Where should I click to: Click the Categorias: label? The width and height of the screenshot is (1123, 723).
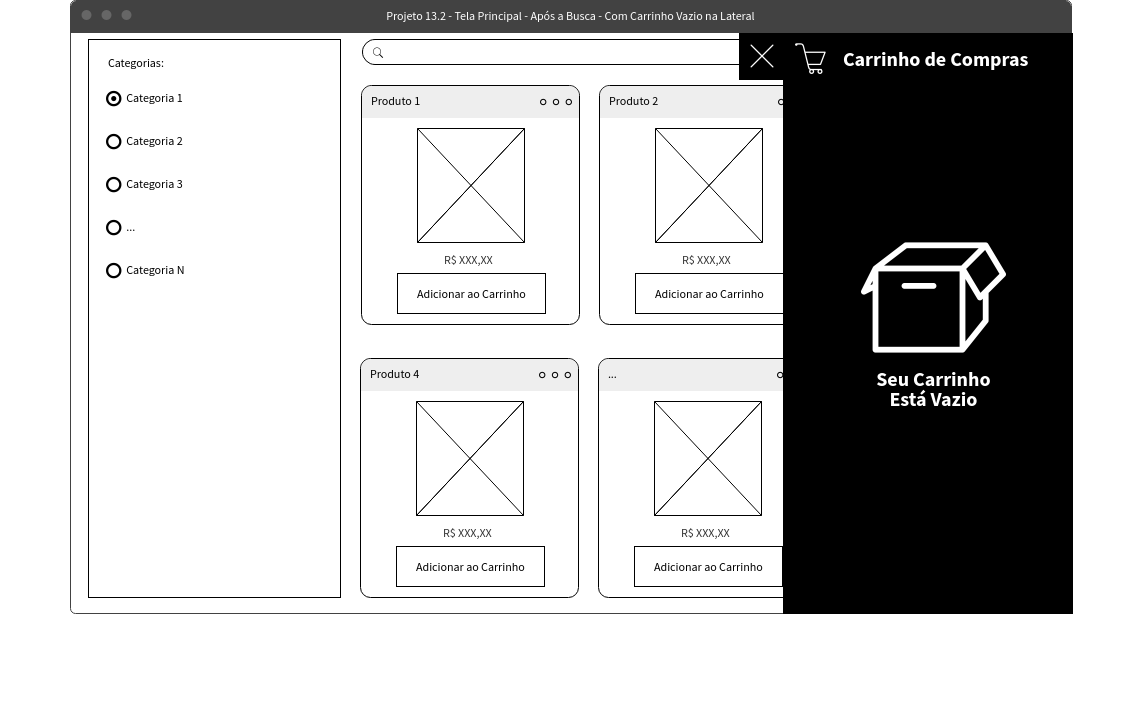(136, 63)
